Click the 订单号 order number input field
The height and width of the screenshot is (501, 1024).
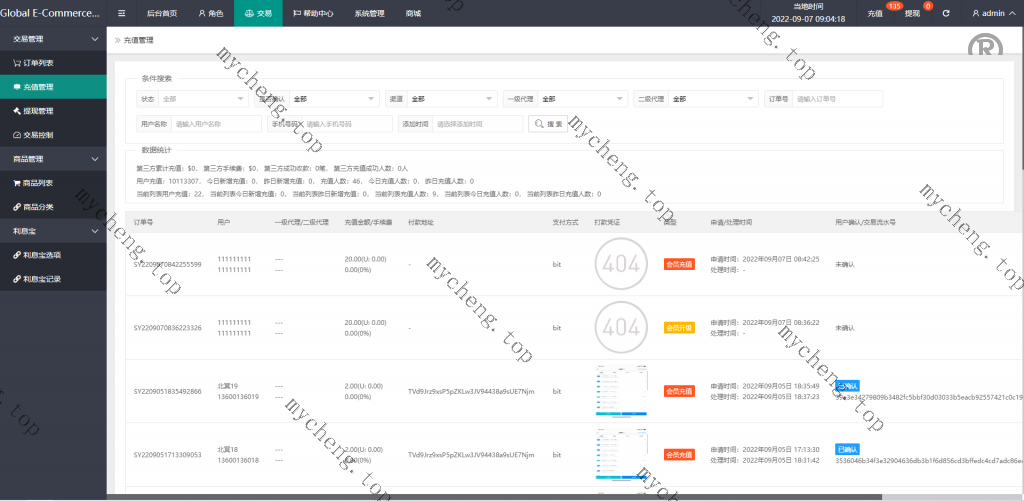coord(838,99)
